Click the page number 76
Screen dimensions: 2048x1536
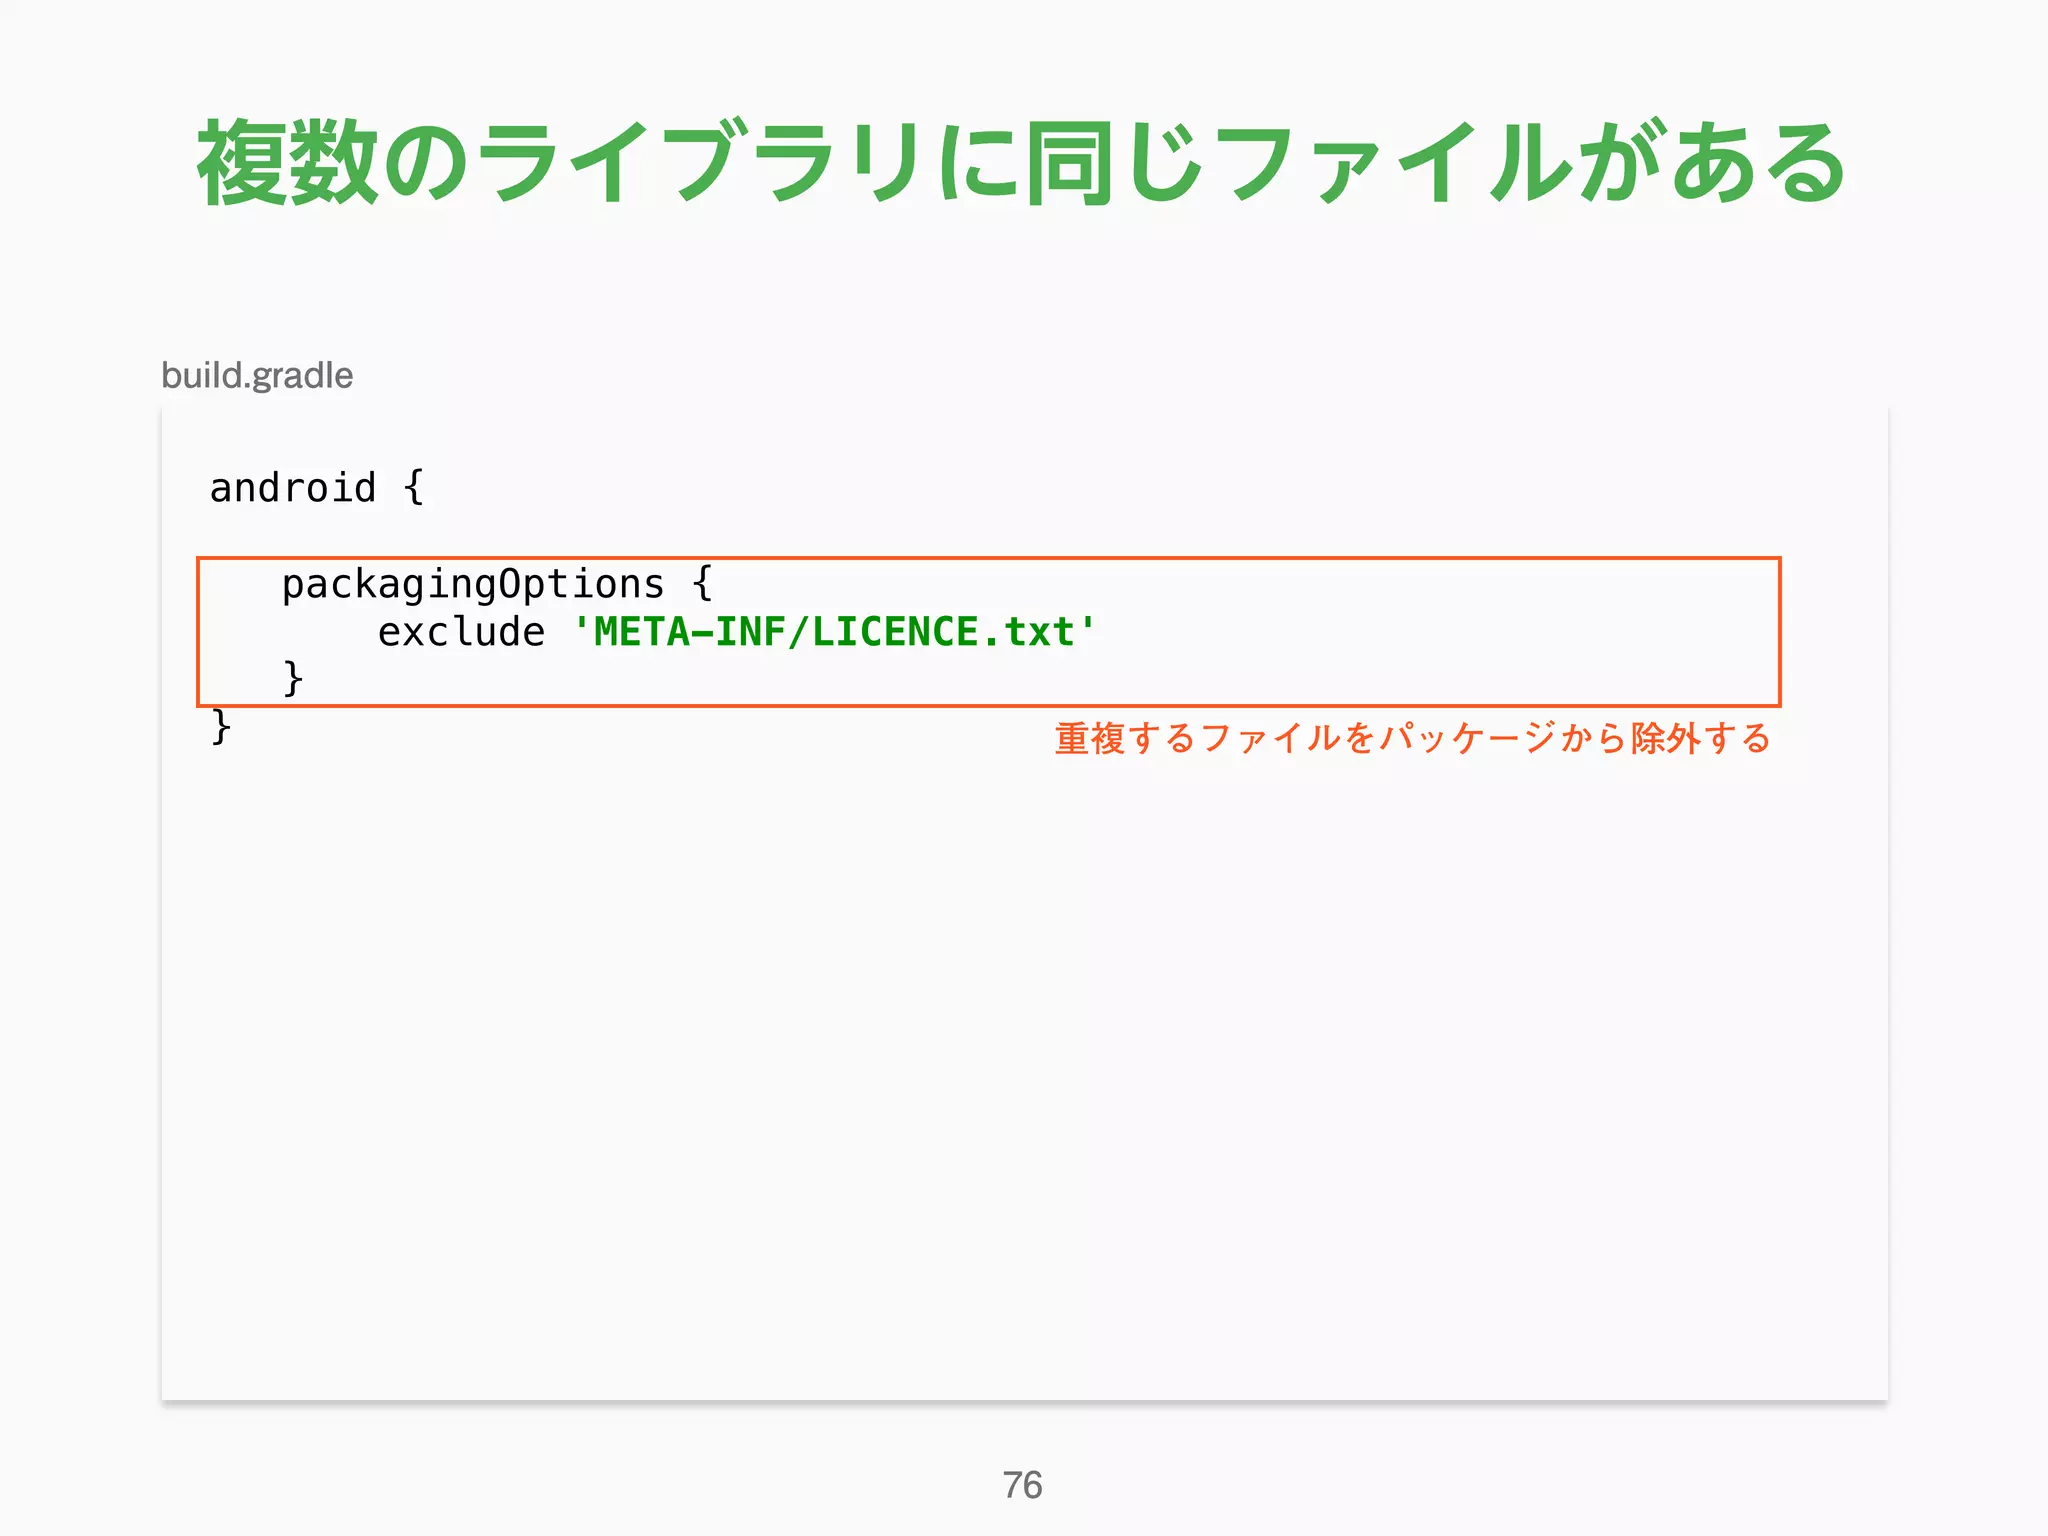[1022, 1485]
